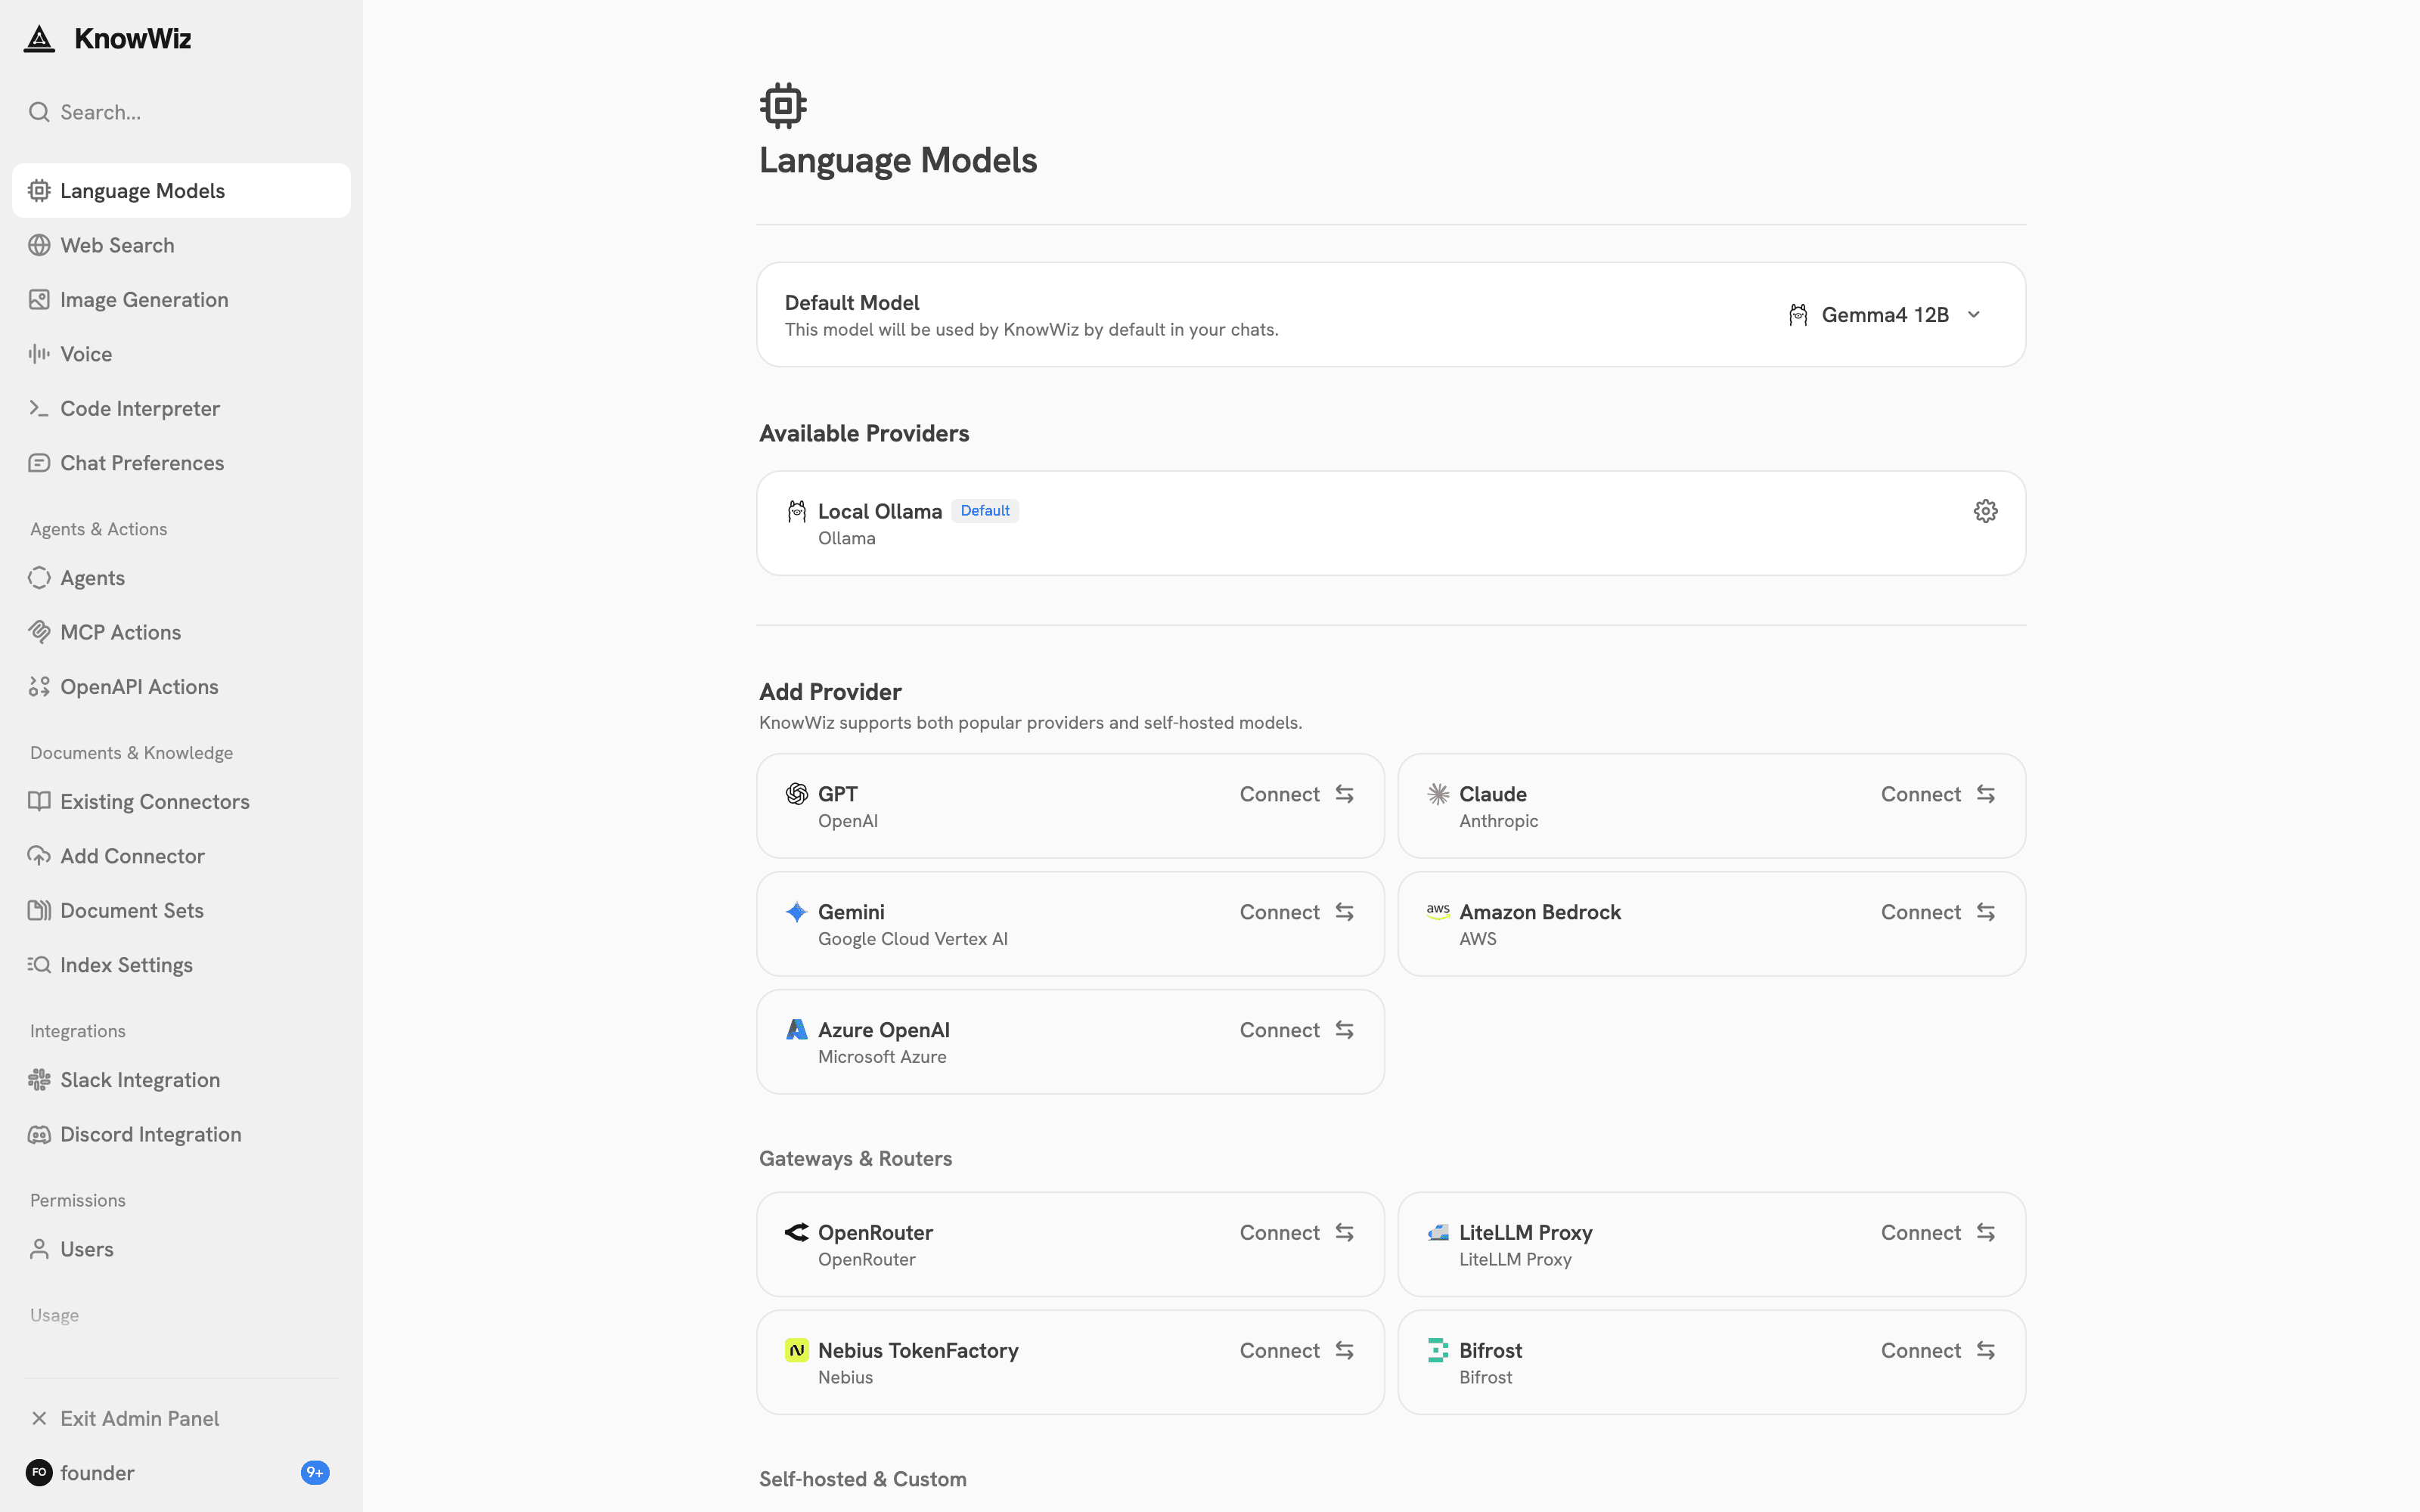Click the Anthropic logo on Claude card

[1438, 794]
